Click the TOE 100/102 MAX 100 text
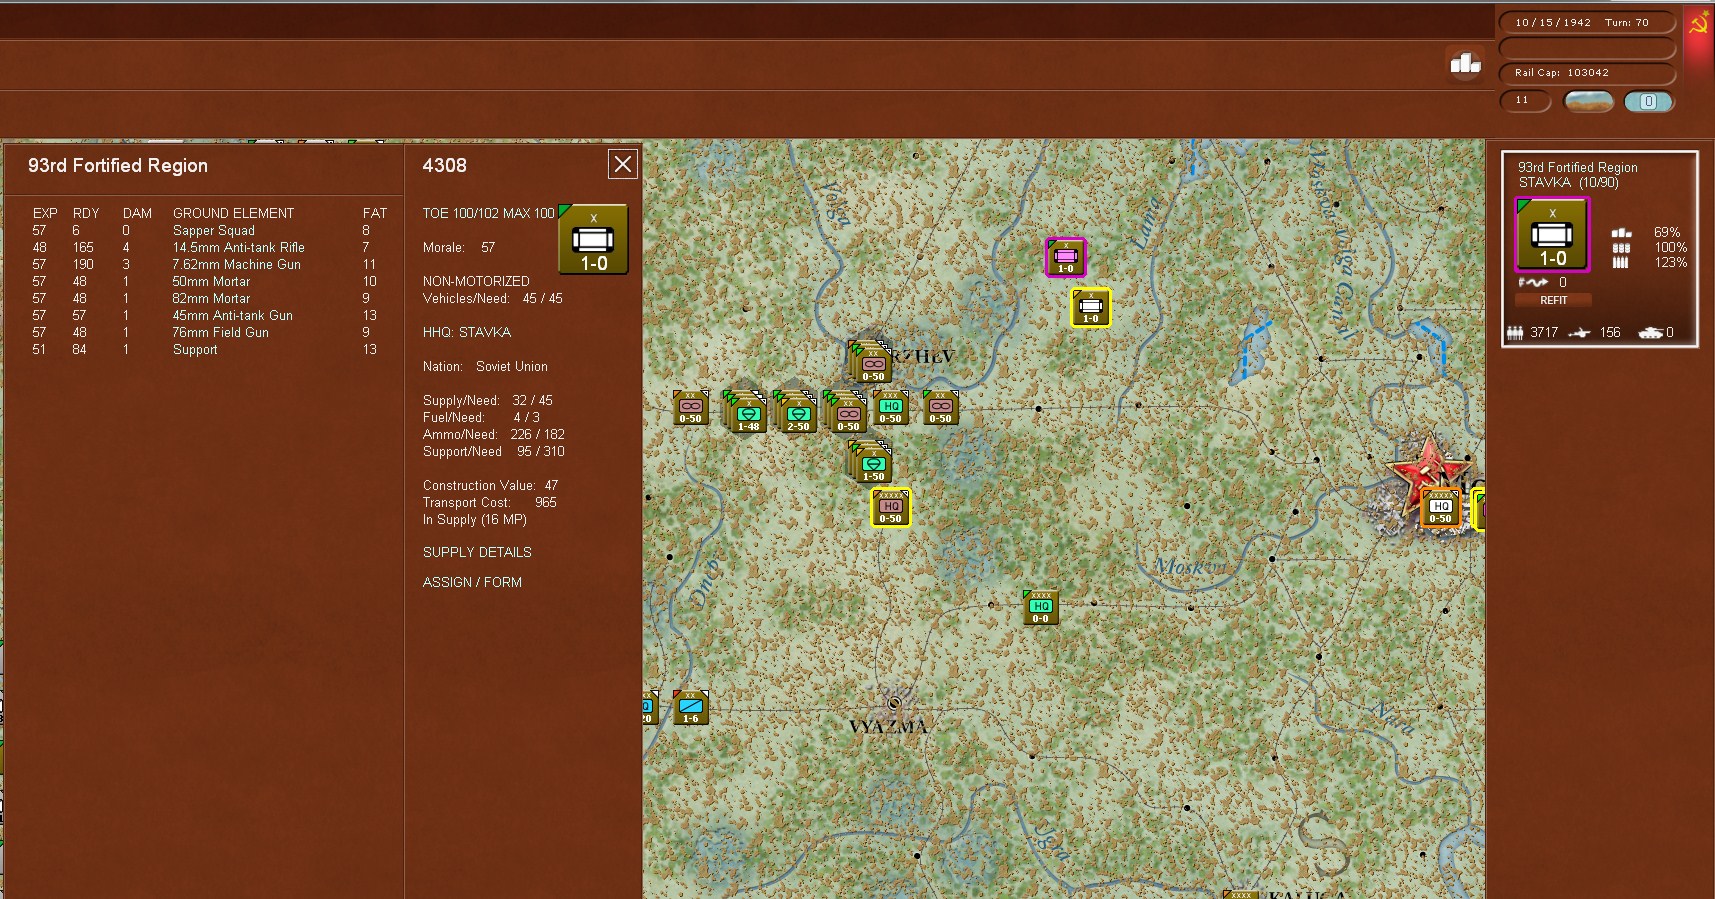This screenshot has height=899, width=1715. point(488,213)
